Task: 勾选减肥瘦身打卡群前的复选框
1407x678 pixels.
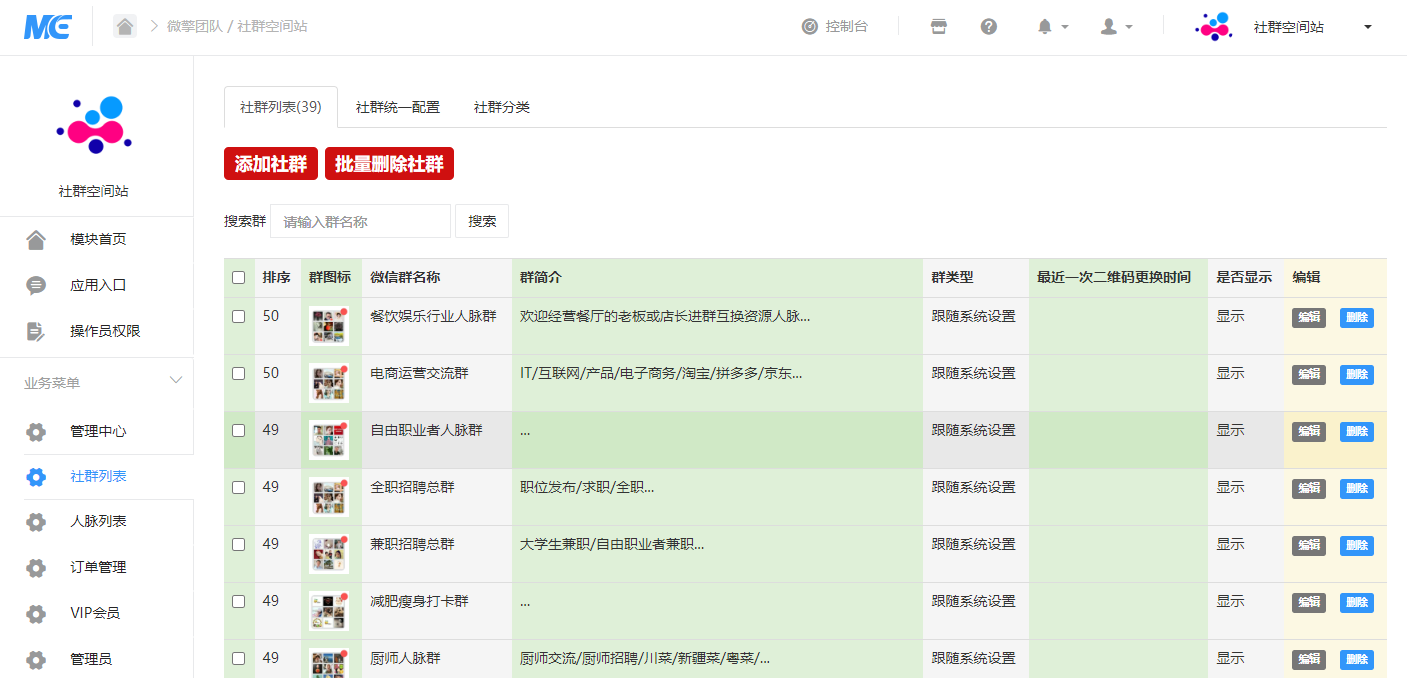Action: (x=238, y=602)
